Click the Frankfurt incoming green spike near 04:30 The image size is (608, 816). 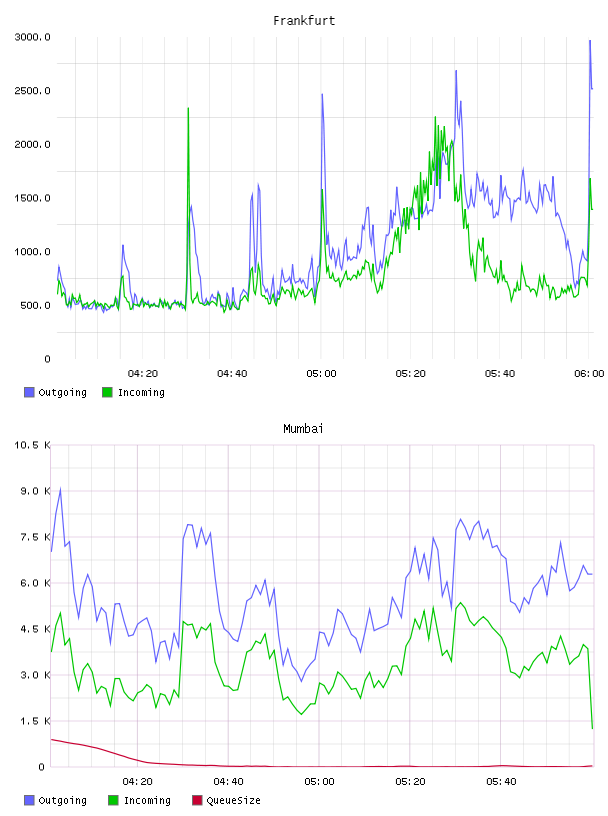[188, 109]
